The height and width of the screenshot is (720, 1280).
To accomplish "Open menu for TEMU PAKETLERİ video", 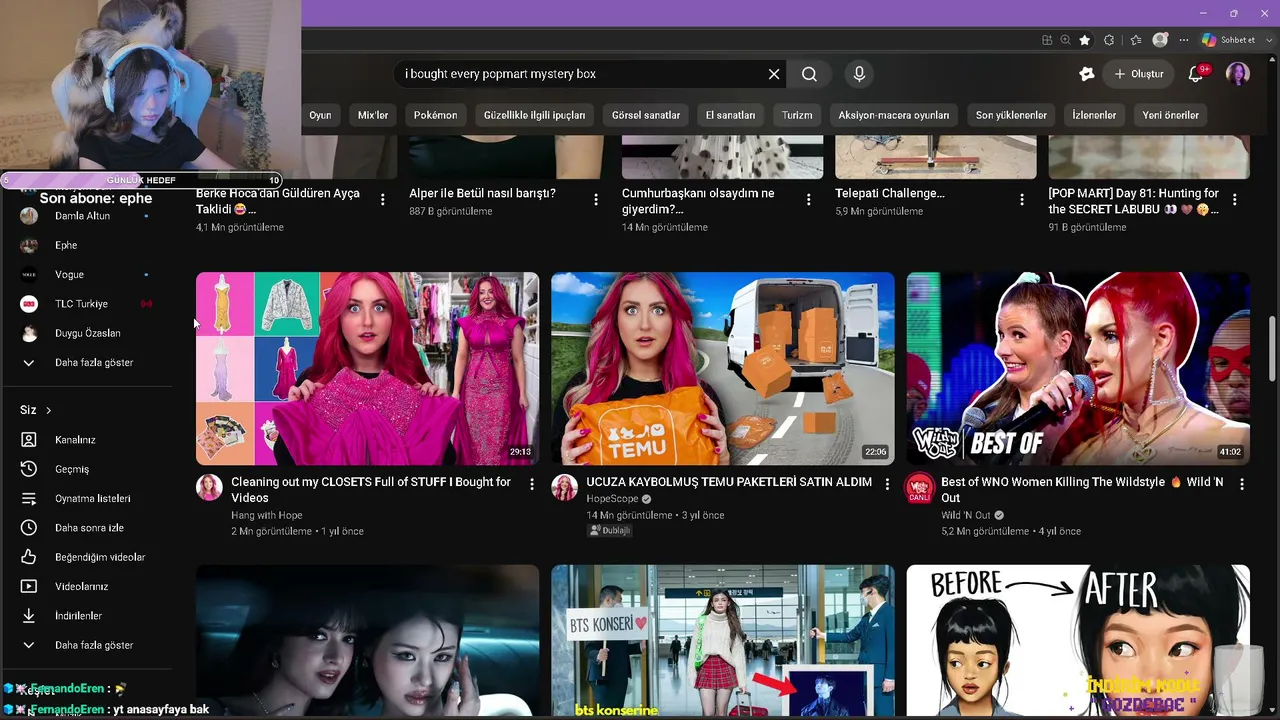I will tap(887, 484).
